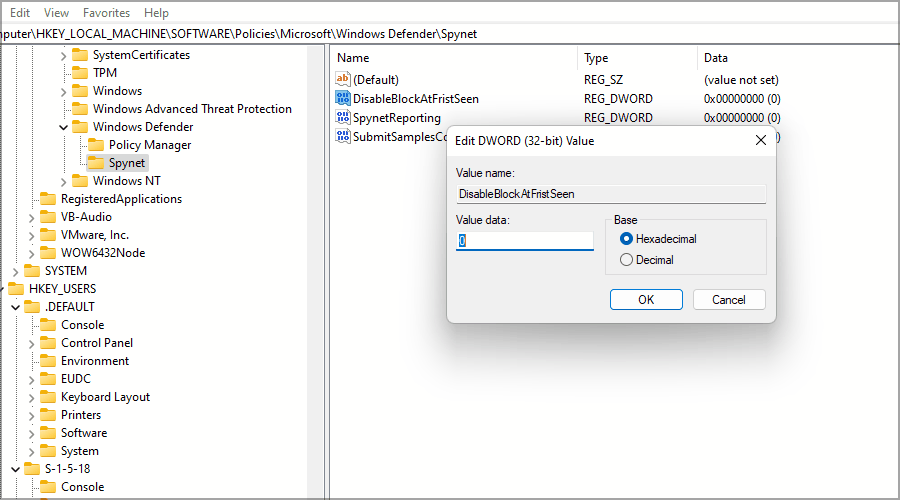Collapse the .DEFAULT key node

16,307
